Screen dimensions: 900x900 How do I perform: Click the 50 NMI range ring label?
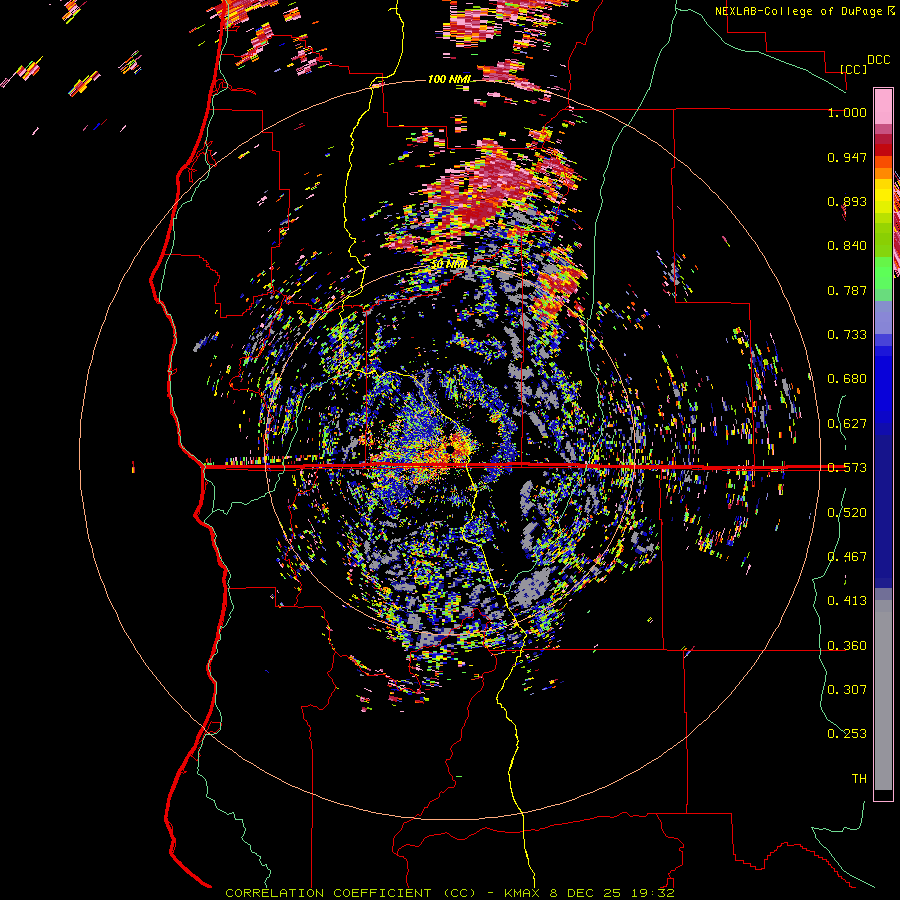449,265
